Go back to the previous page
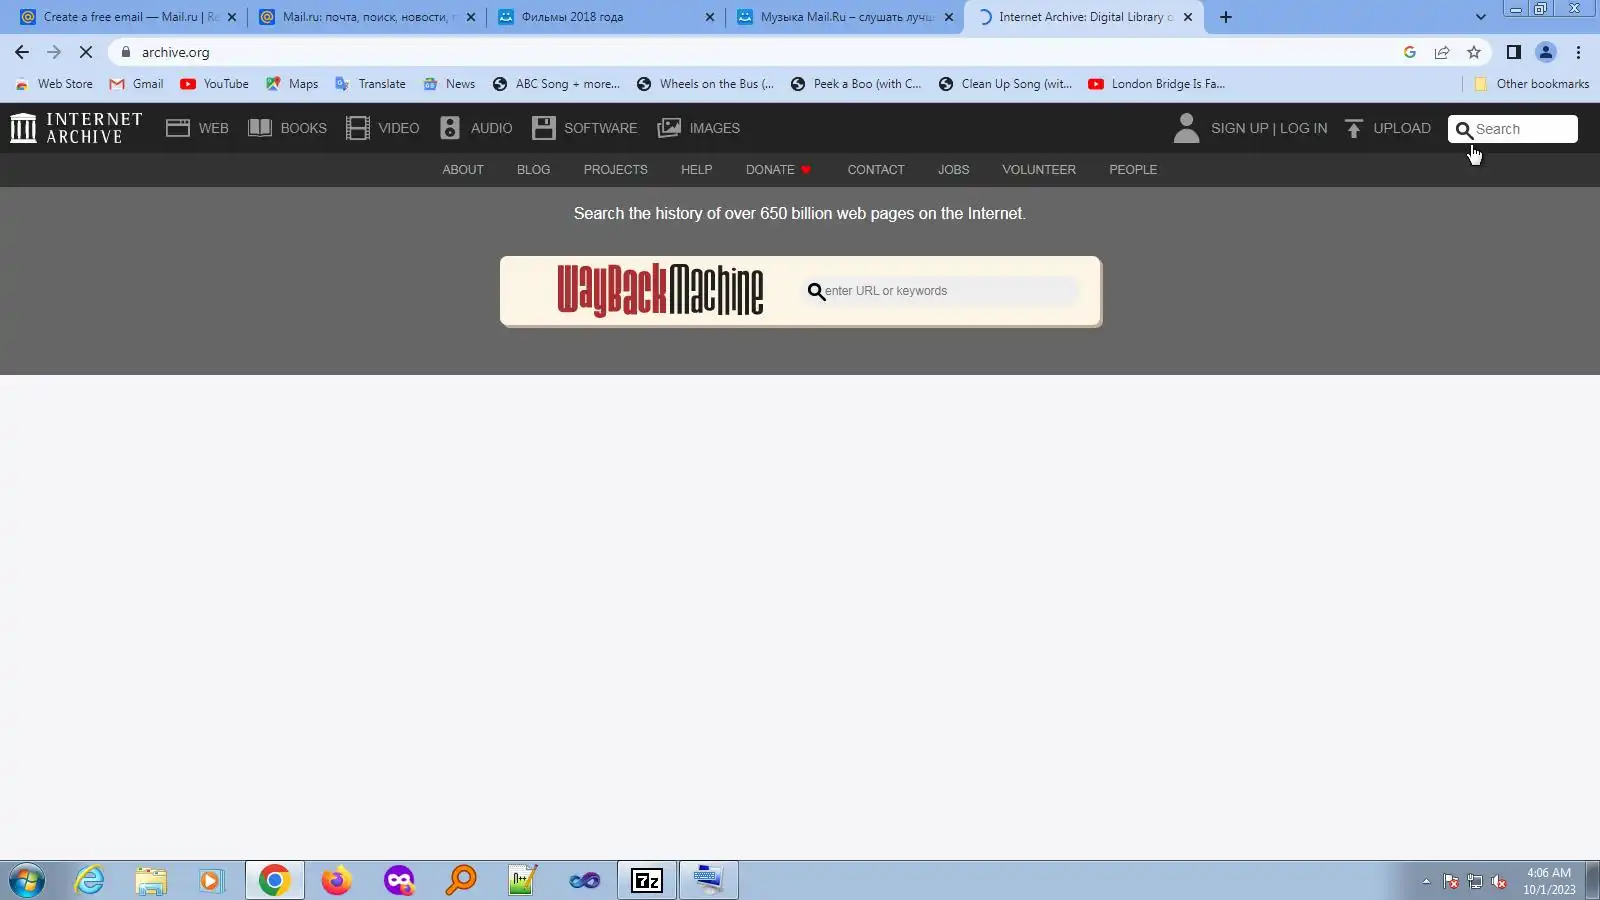Viewport: 1600px width, 900px height. tap(22, 52)
